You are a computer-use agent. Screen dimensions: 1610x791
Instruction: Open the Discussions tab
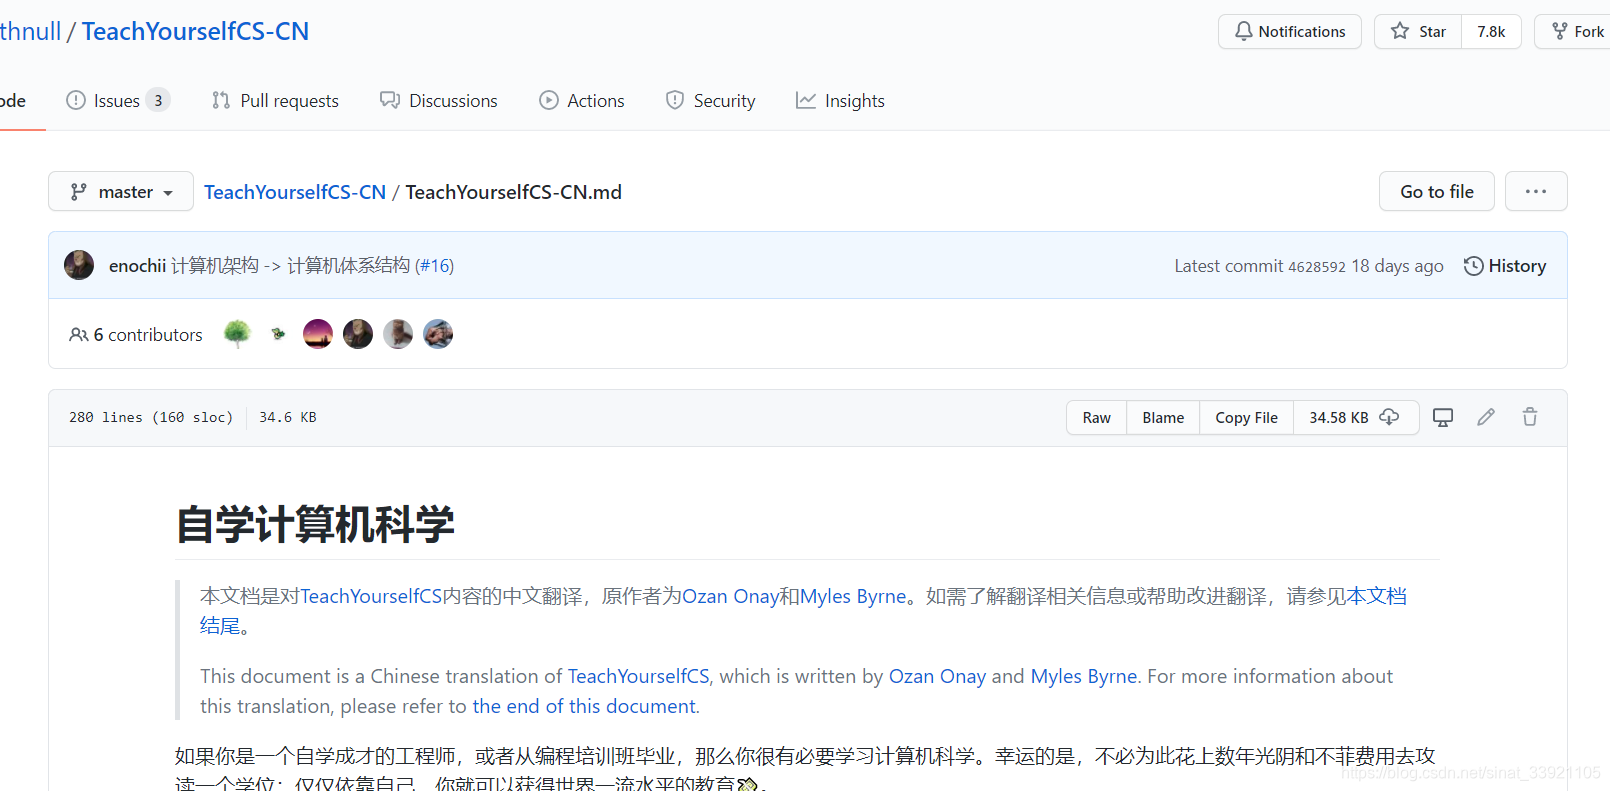coord(438,100)
